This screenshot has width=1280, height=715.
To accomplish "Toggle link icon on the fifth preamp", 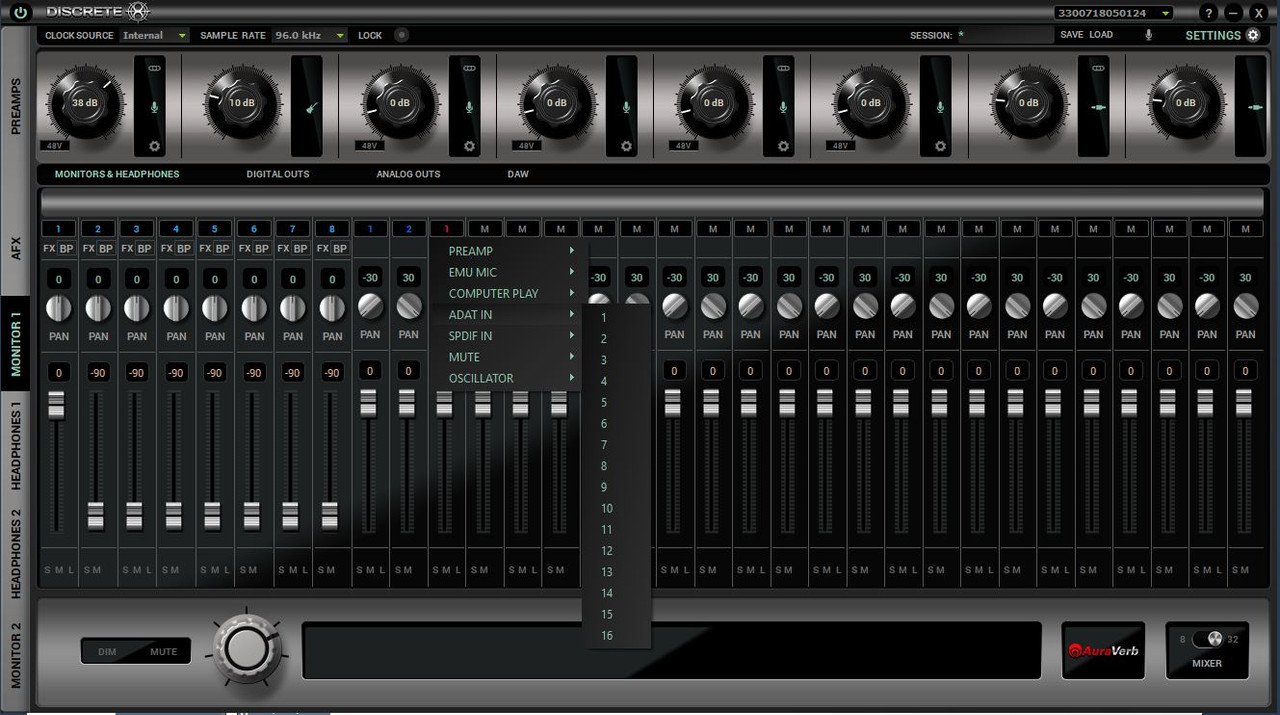I will [783, 68].
